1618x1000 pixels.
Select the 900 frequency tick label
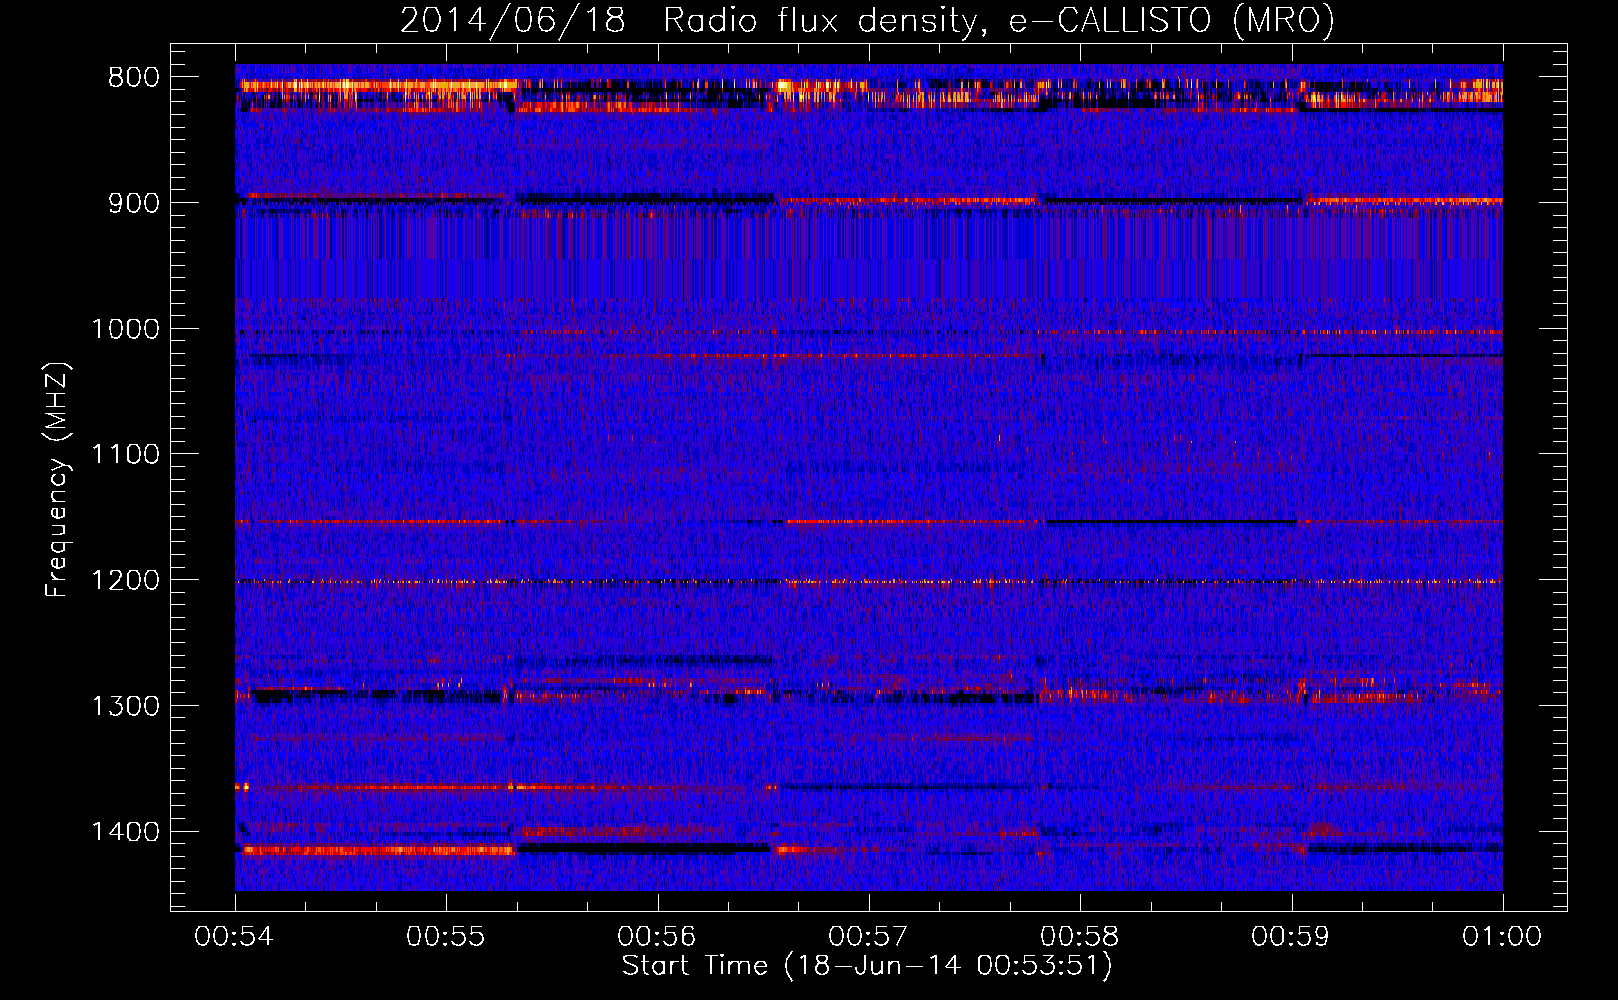[134, 203]
